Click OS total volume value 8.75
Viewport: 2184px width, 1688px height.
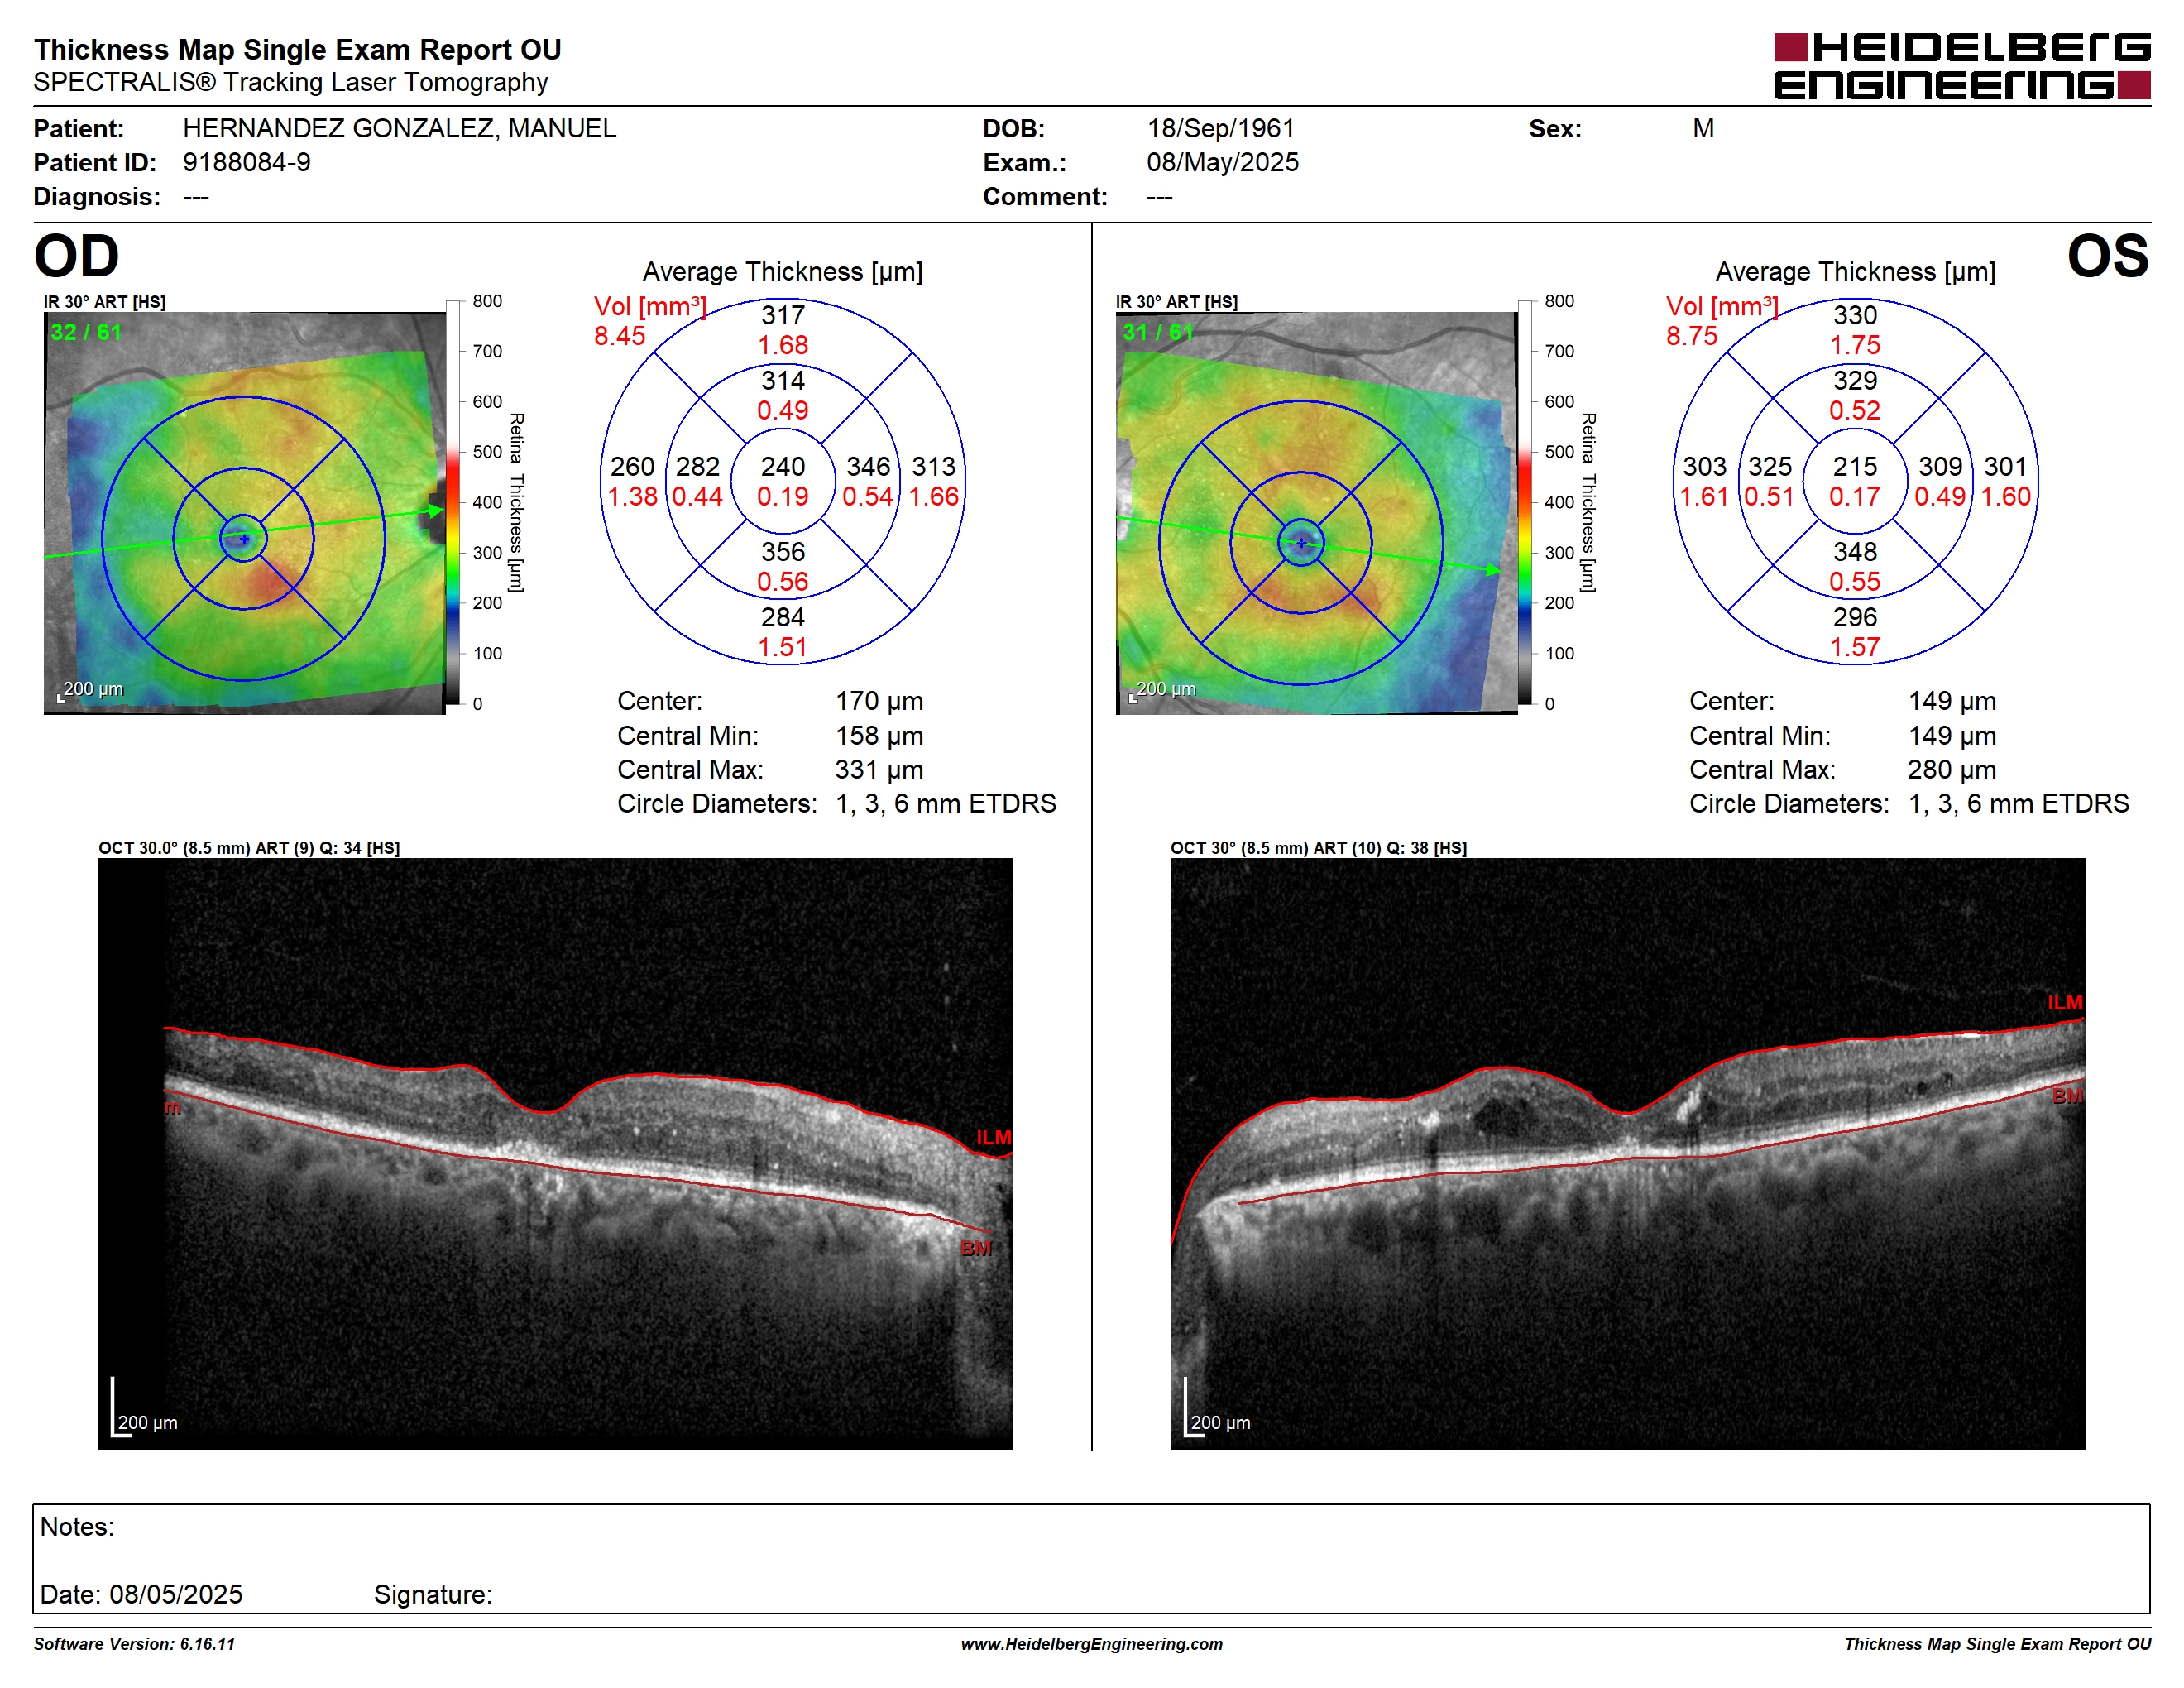tap(1691, 336)
